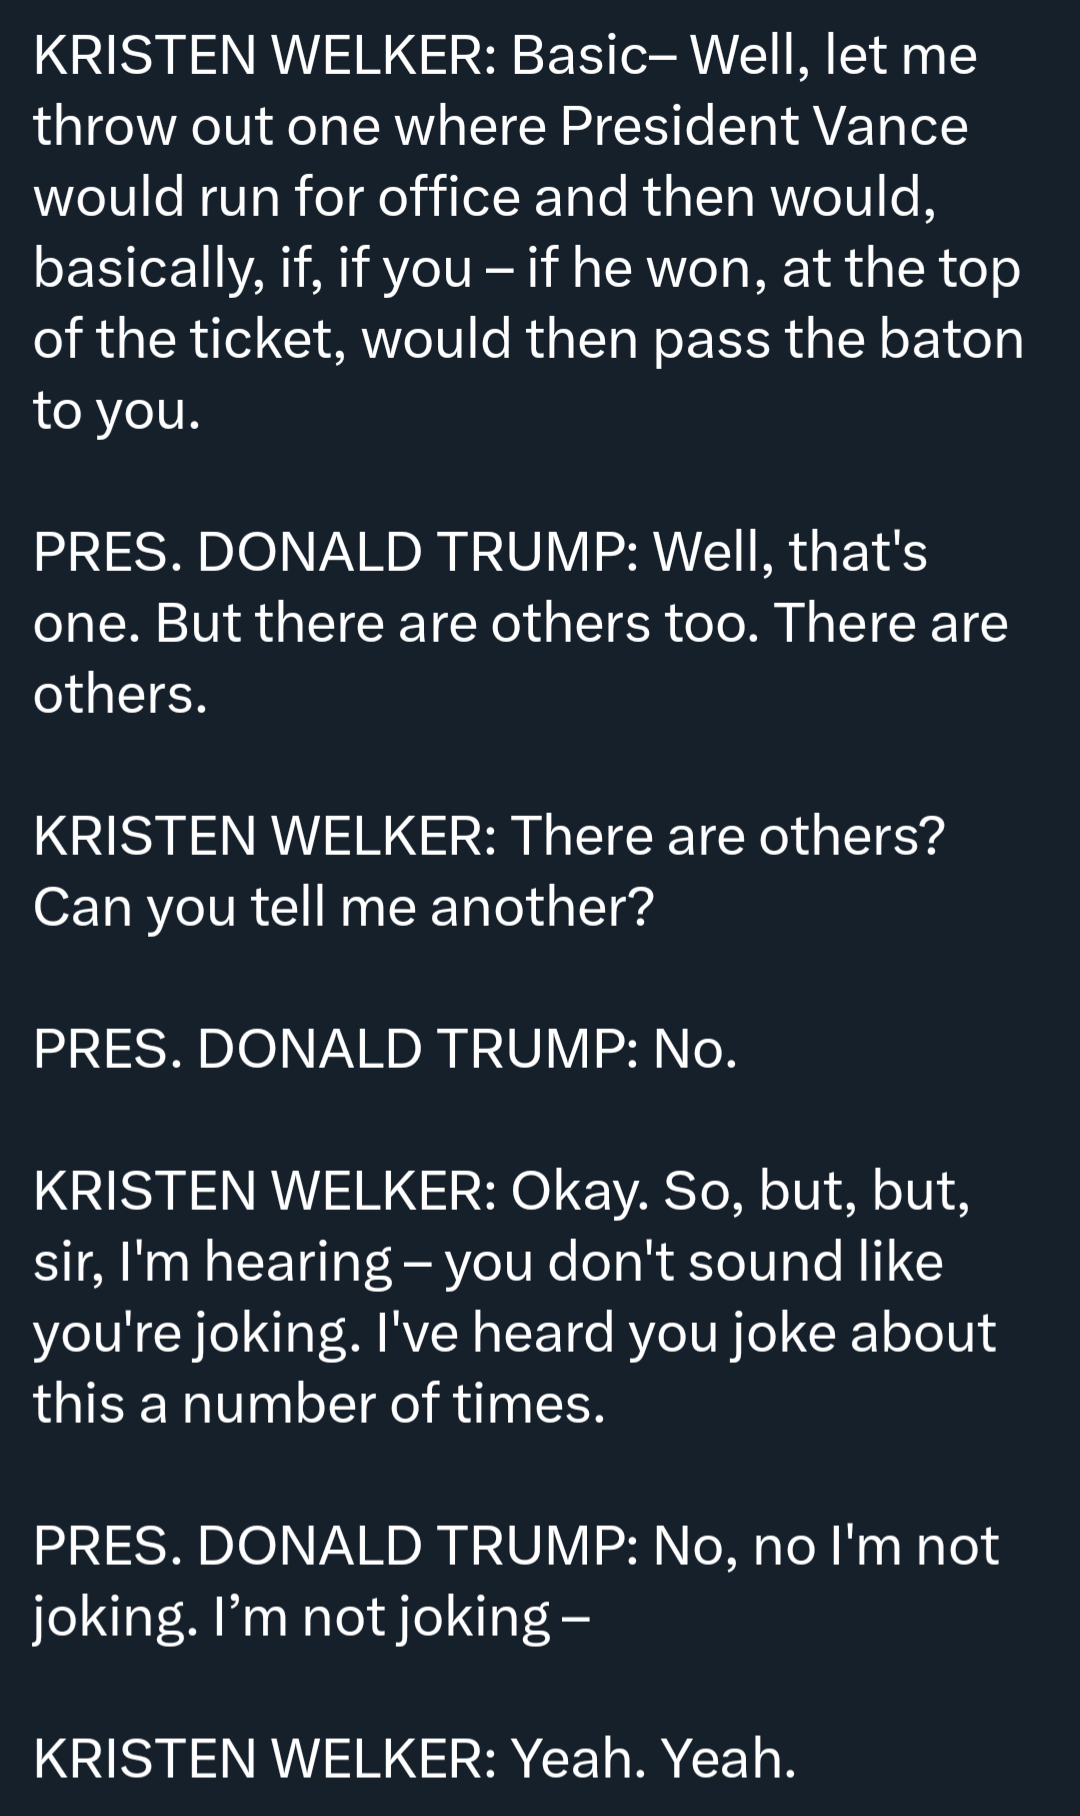Click the phrase "this a number of times."
Screen dimensions: 1080x1816
pyautogui.click(x=320, y=1404)
